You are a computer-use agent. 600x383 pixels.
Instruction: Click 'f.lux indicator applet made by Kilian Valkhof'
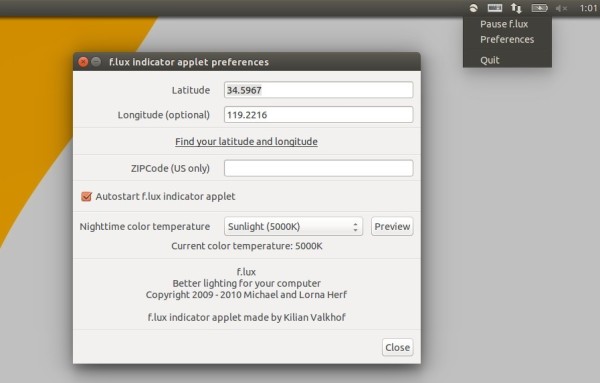(247, 317)
